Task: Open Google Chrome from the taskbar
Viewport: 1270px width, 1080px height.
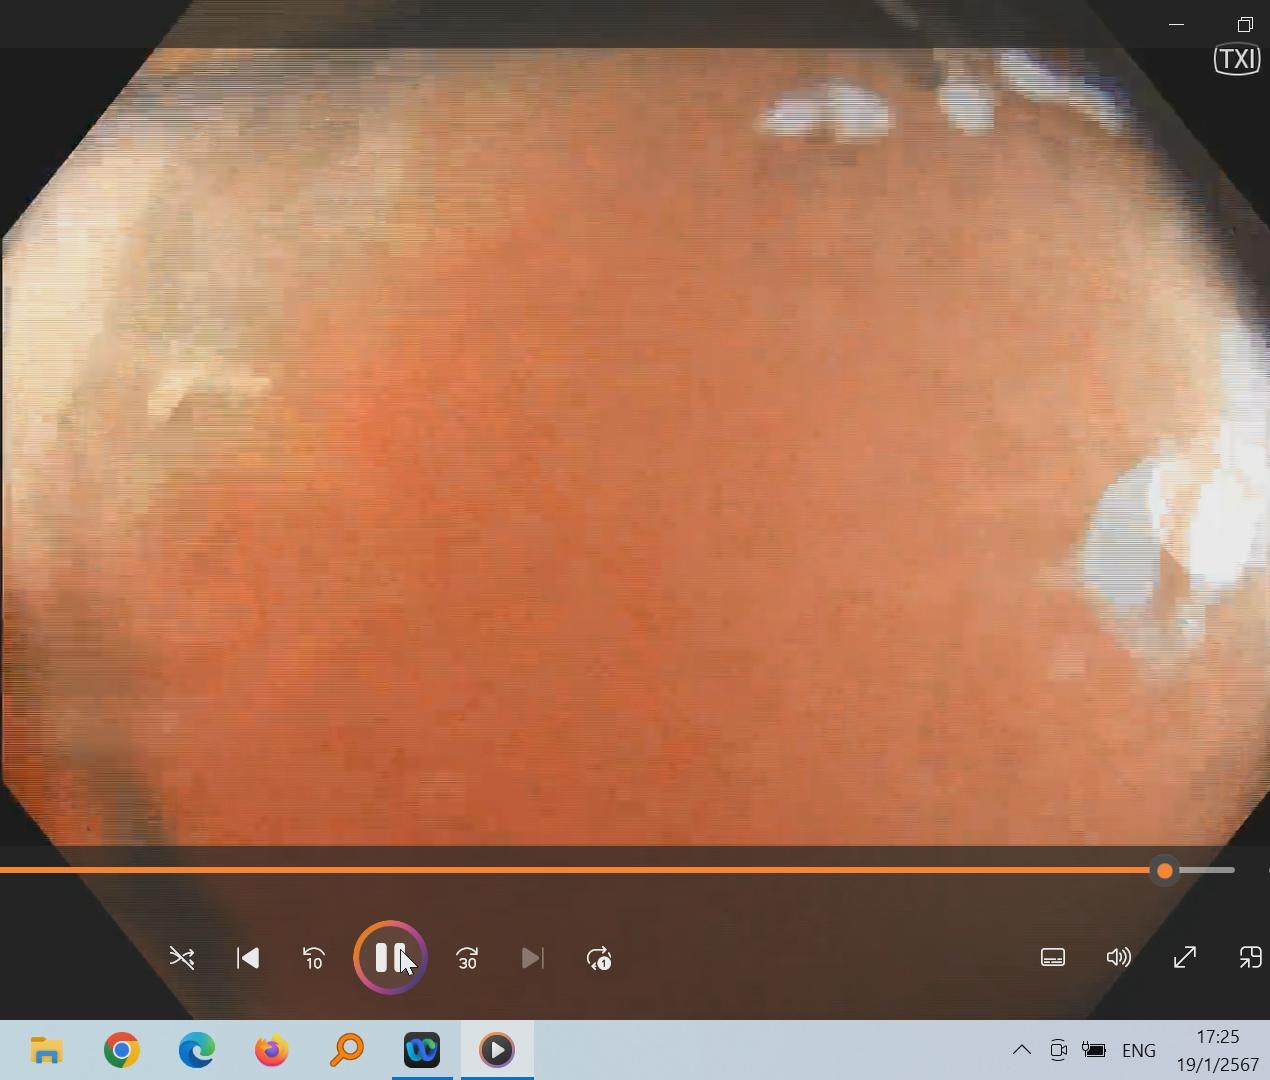Action: (x=122, y=1050)
